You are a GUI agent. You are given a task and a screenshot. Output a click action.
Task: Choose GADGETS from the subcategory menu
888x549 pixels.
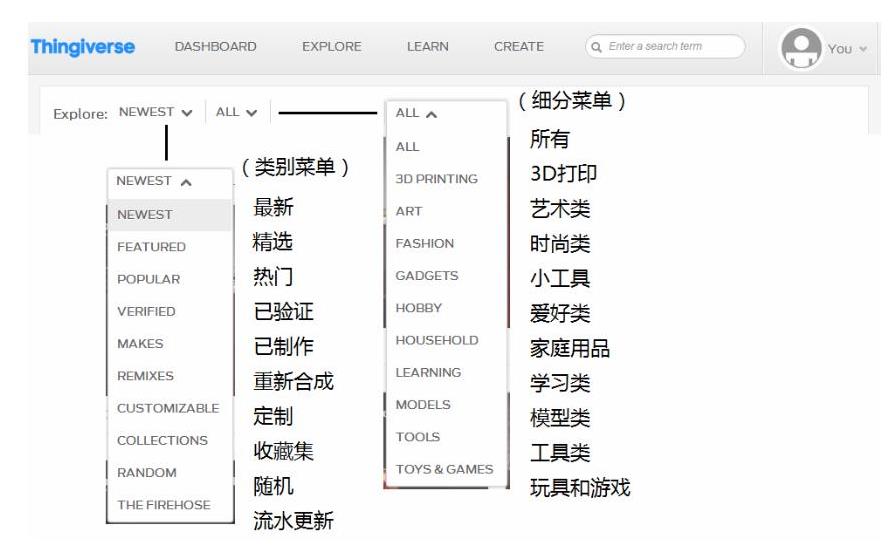click(427, 276)
